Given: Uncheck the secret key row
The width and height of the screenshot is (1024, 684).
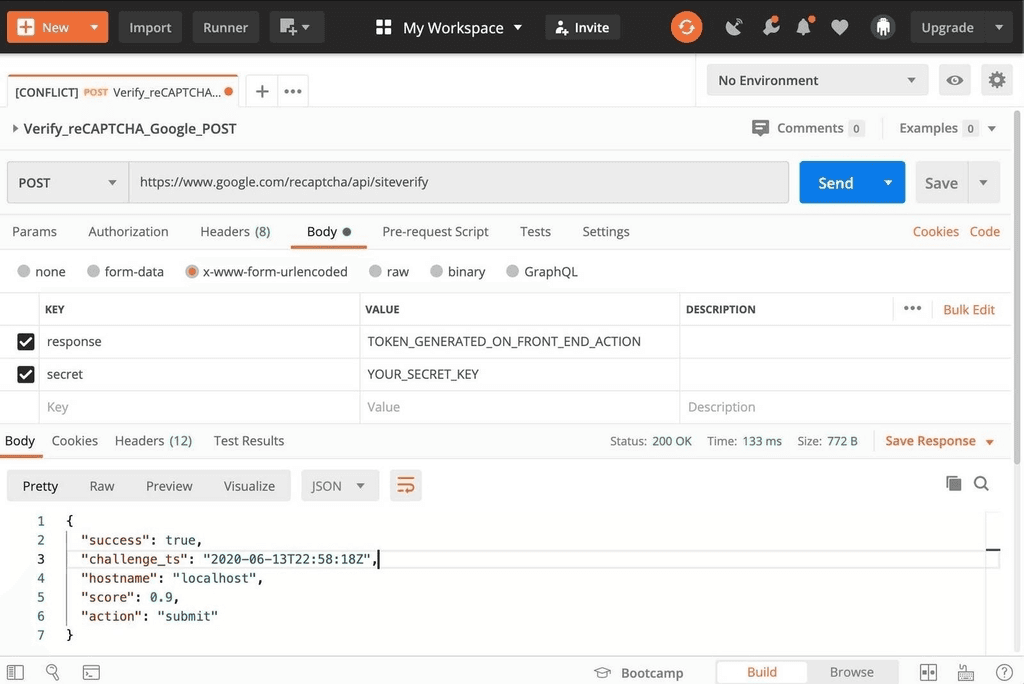Looking at the screenshot, I should pyautogui.click(x=25, y=373).
